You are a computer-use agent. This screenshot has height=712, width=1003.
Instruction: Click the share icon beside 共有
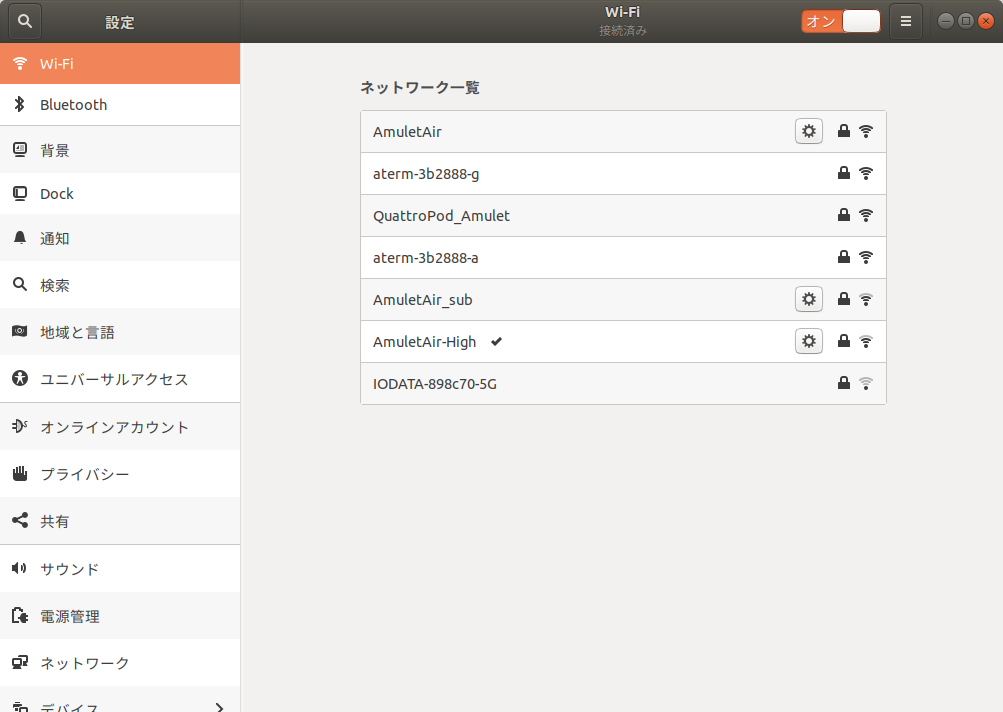coord(20,520)
